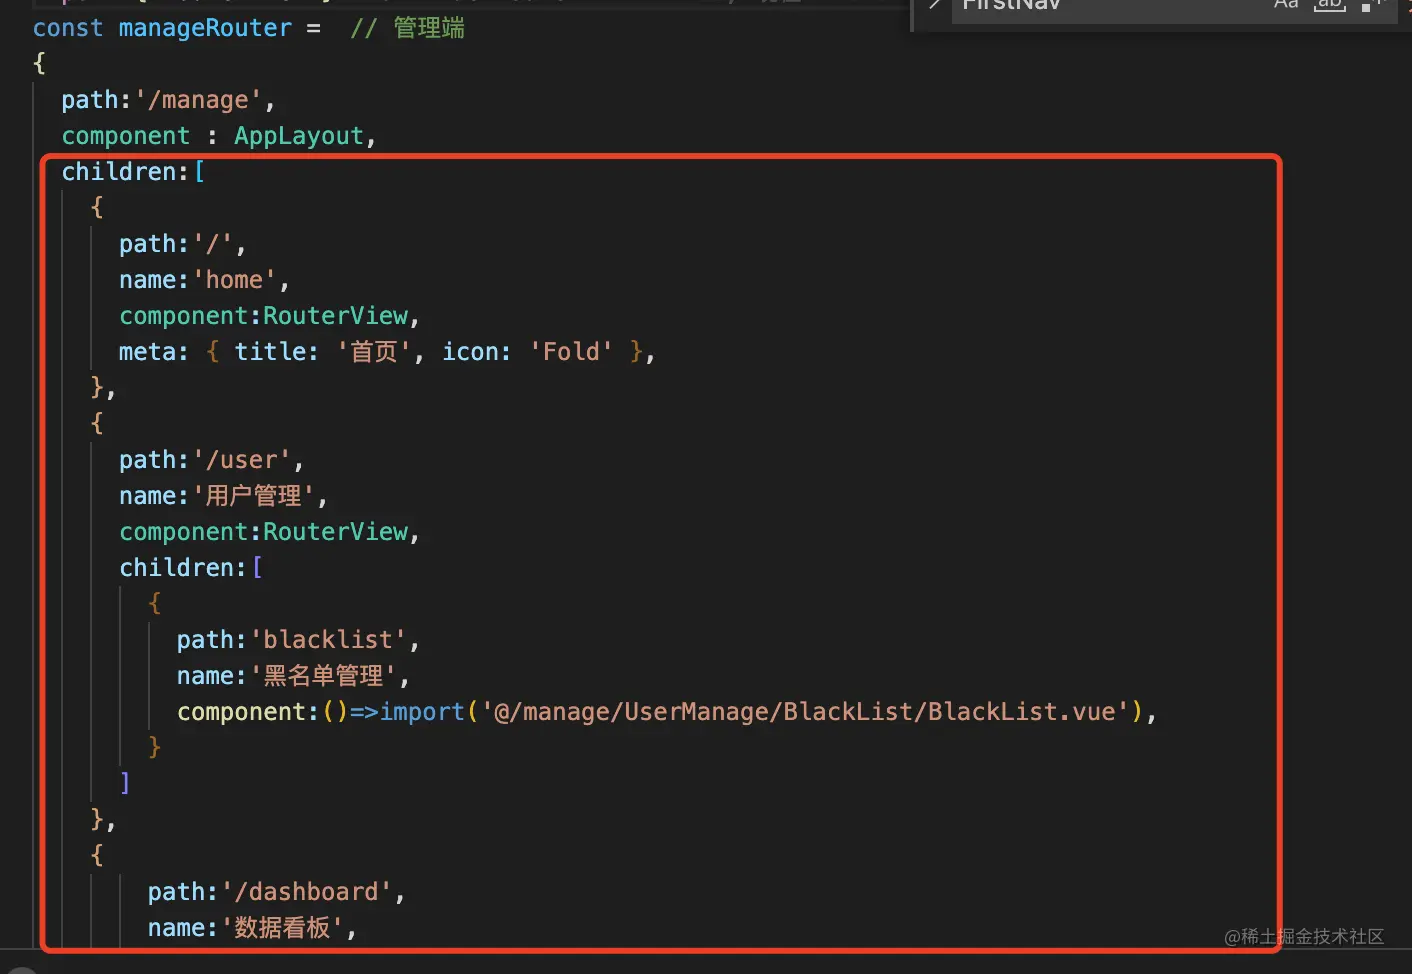1412x974 pixels.
Task: Click the const keyword before manageRouter
Action: coord(68,28)
